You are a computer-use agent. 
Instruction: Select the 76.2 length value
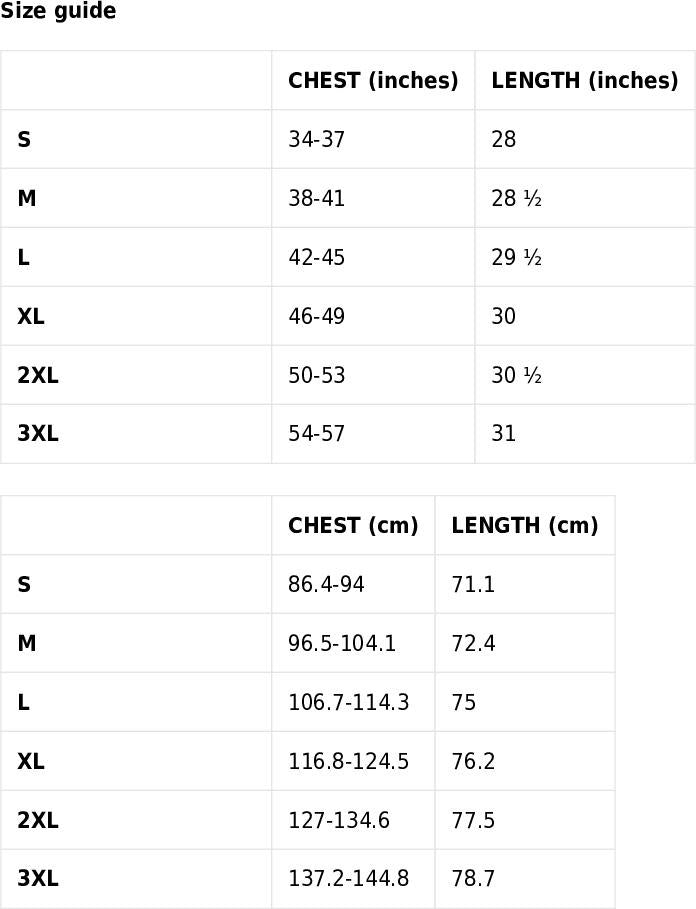tap(473, 762)
